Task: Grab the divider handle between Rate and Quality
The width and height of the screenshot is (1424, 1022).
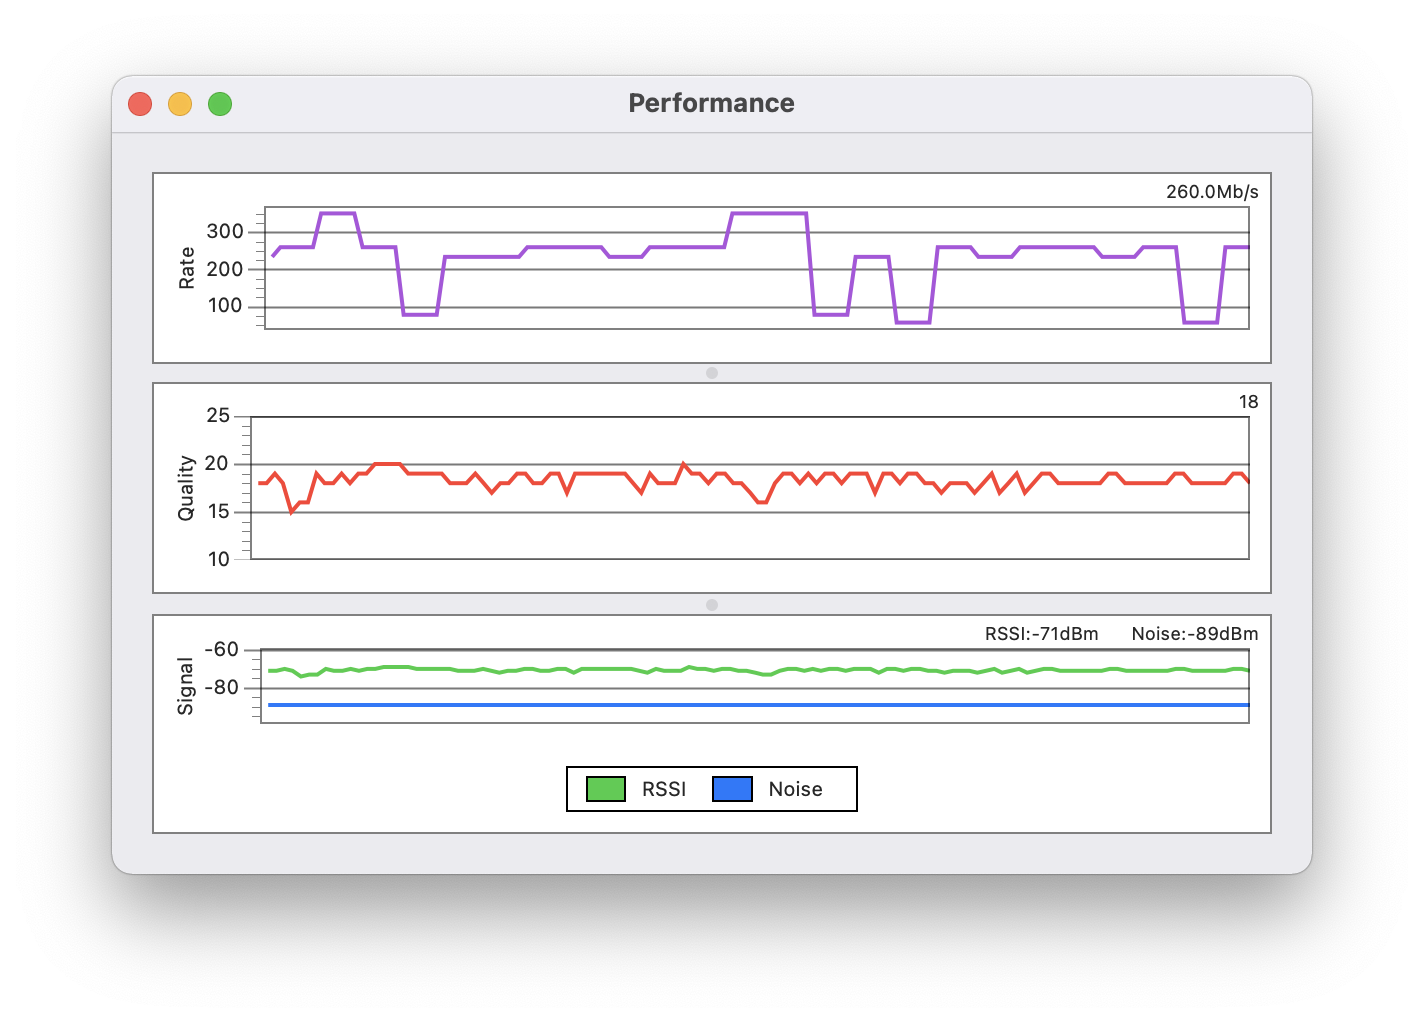Action: coord(712,373)
